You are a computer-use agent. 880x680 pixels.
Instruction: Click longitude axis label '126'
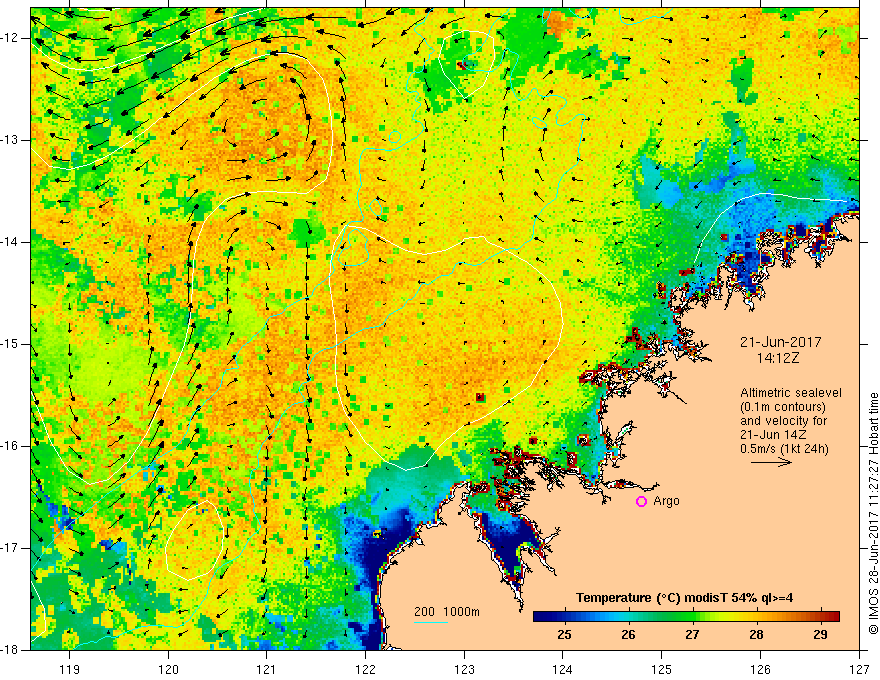(x=760, y=669)
